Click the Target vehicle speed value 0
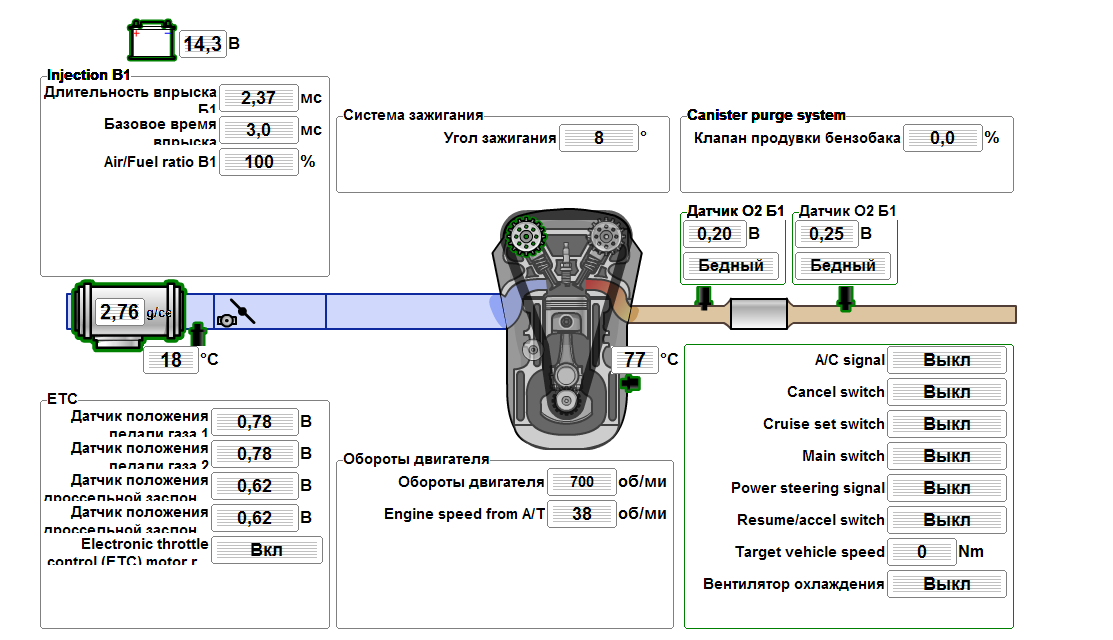 (x=921, y=551)
